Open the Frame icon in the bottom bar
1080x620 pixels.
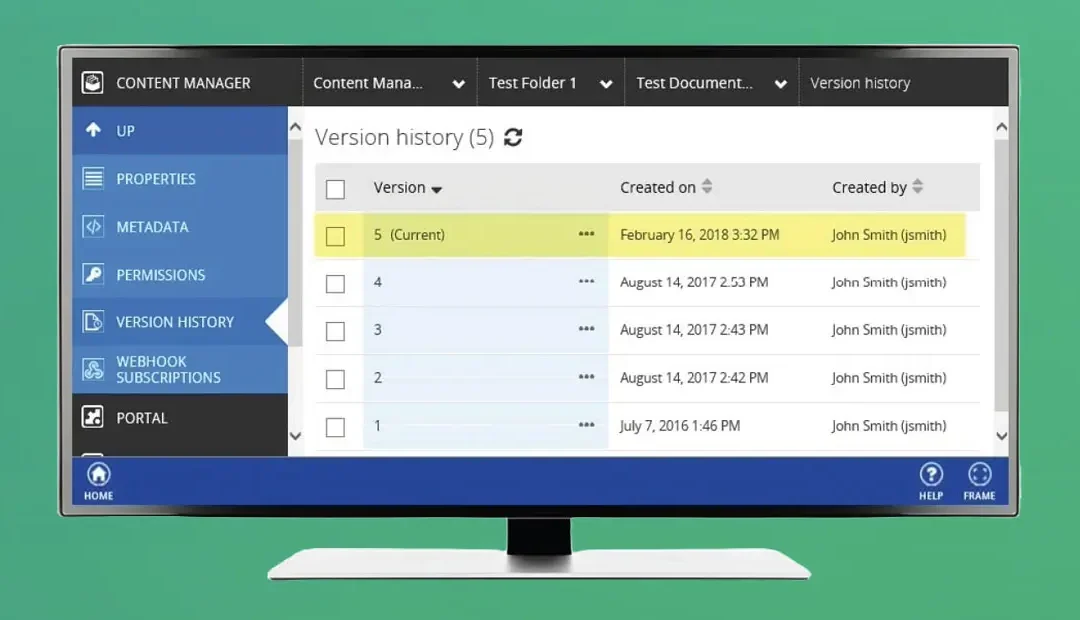point(979,474)
